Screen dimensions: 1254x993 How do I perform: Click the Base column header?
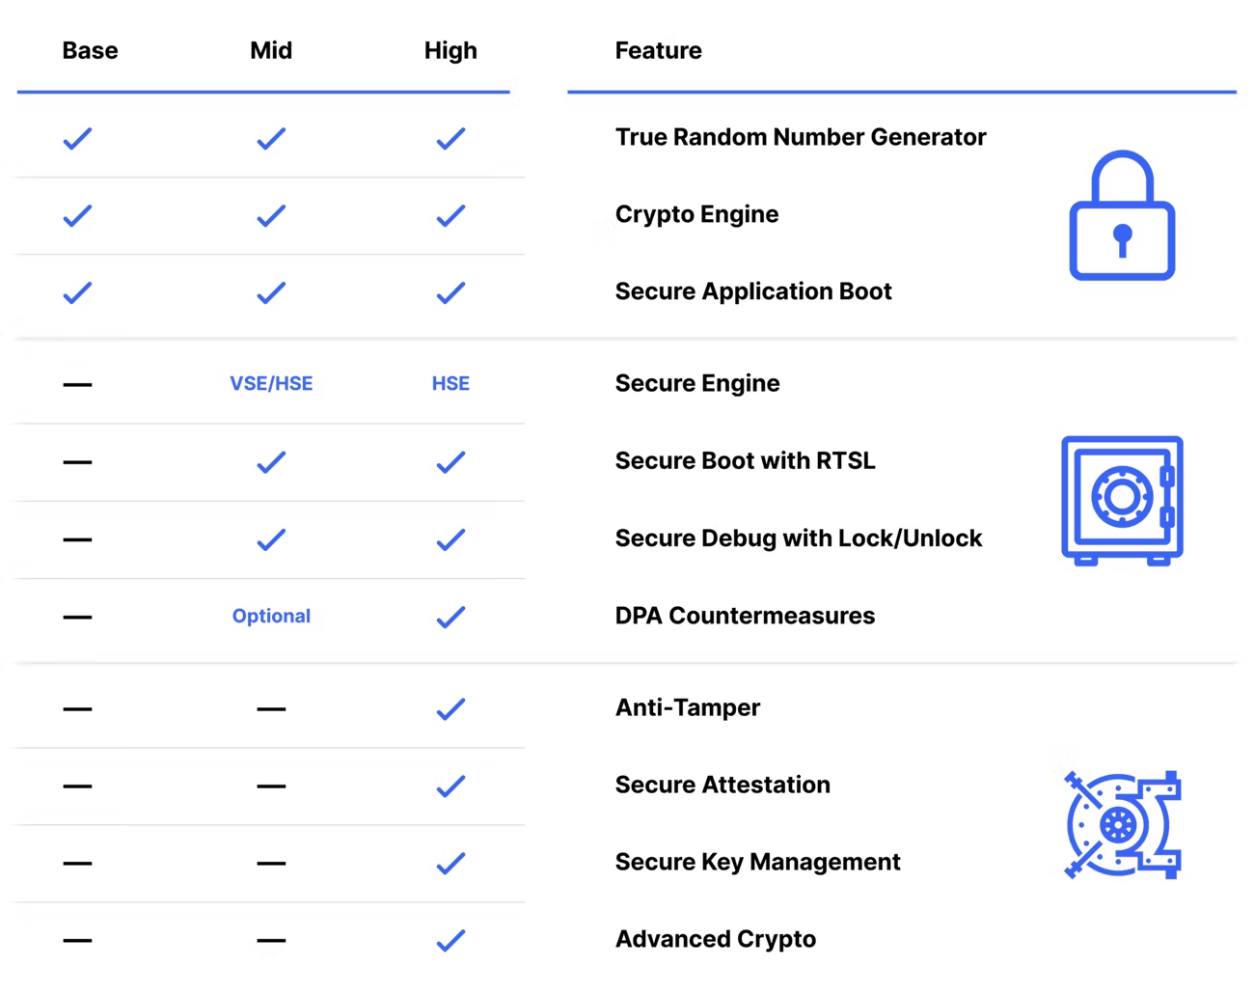90,51
